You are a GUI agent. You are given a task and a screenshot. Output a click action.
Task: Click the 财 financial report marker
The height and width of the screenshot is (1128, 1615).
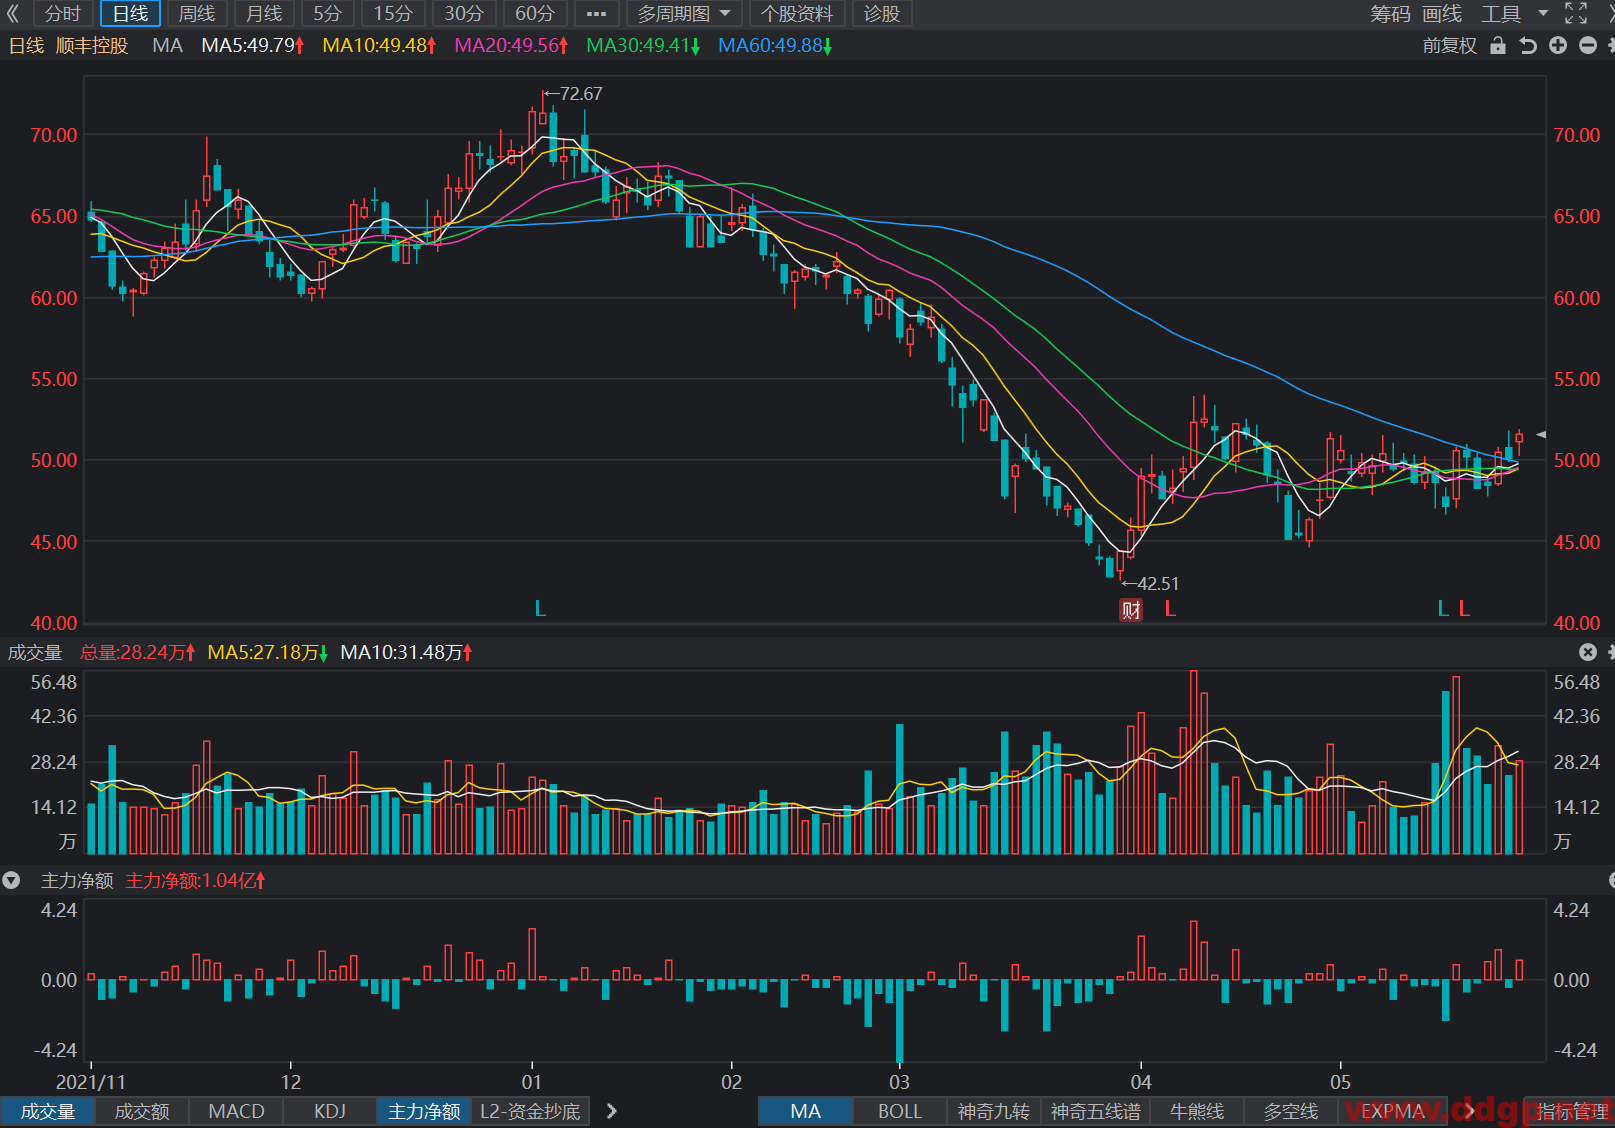pyautogui.click(x=1131, y=610)
